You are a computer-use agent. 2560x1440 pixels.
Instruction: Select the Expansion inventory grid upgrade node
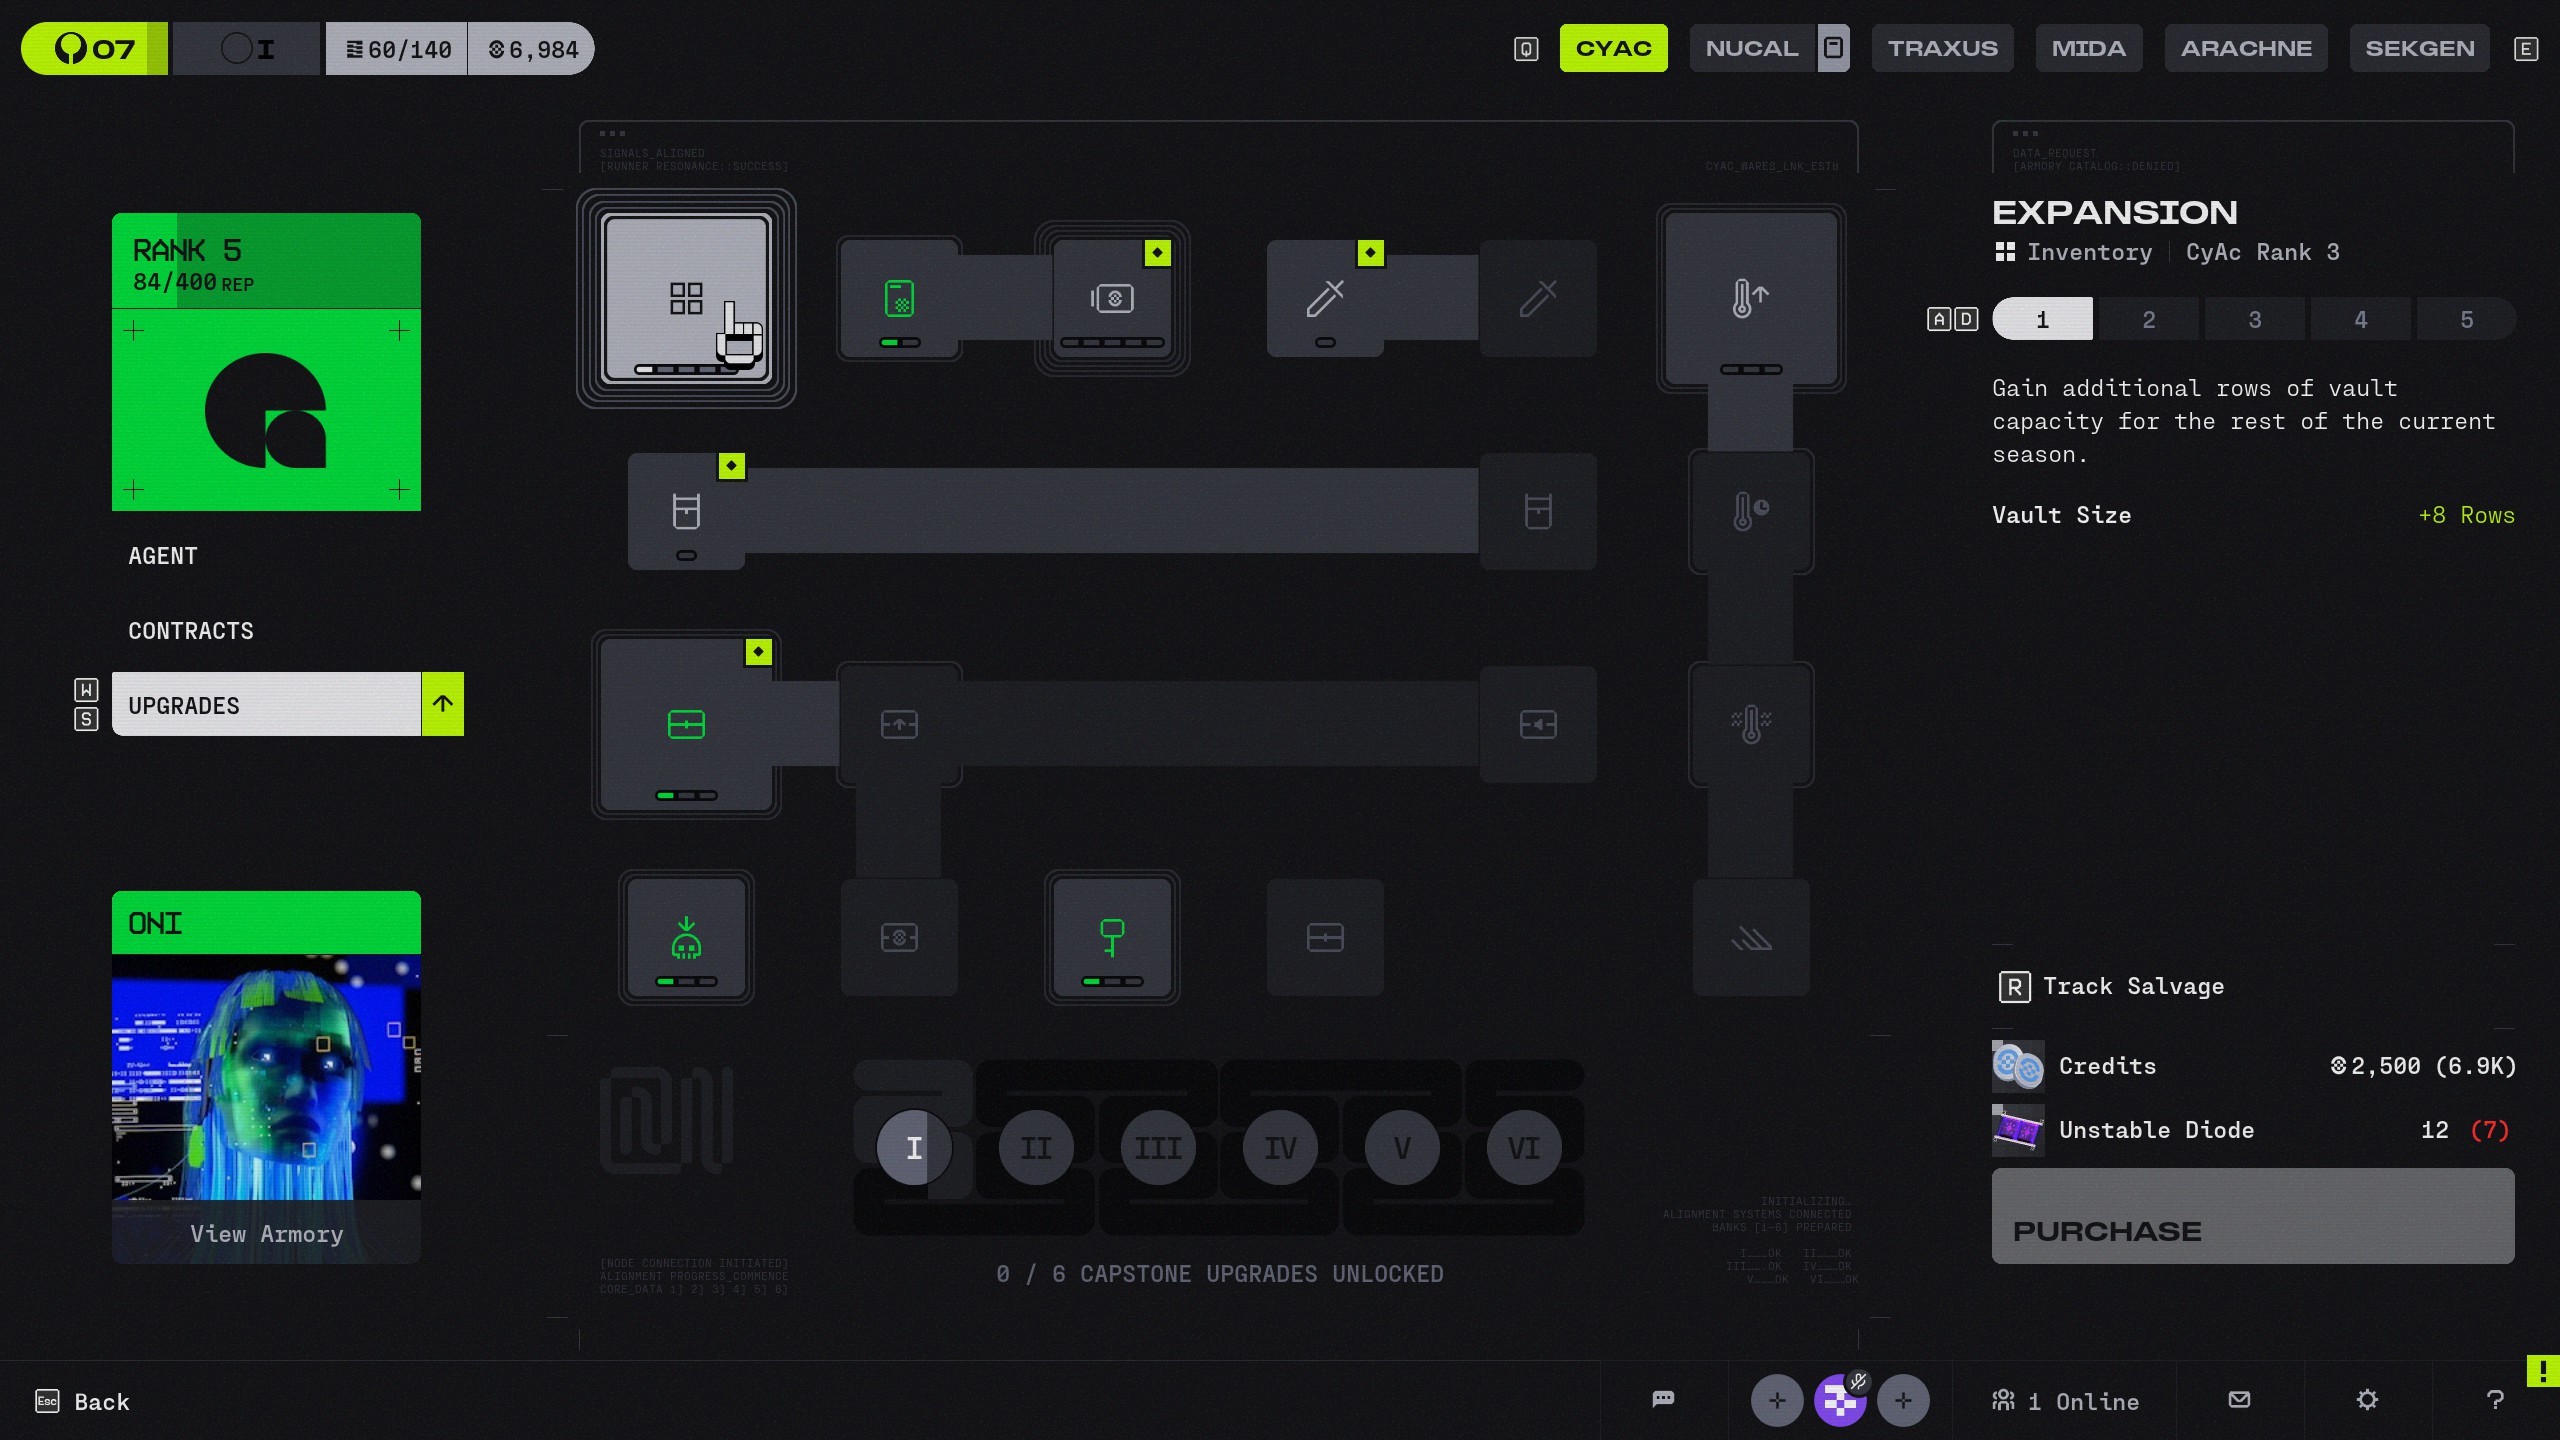coord(686,298)
